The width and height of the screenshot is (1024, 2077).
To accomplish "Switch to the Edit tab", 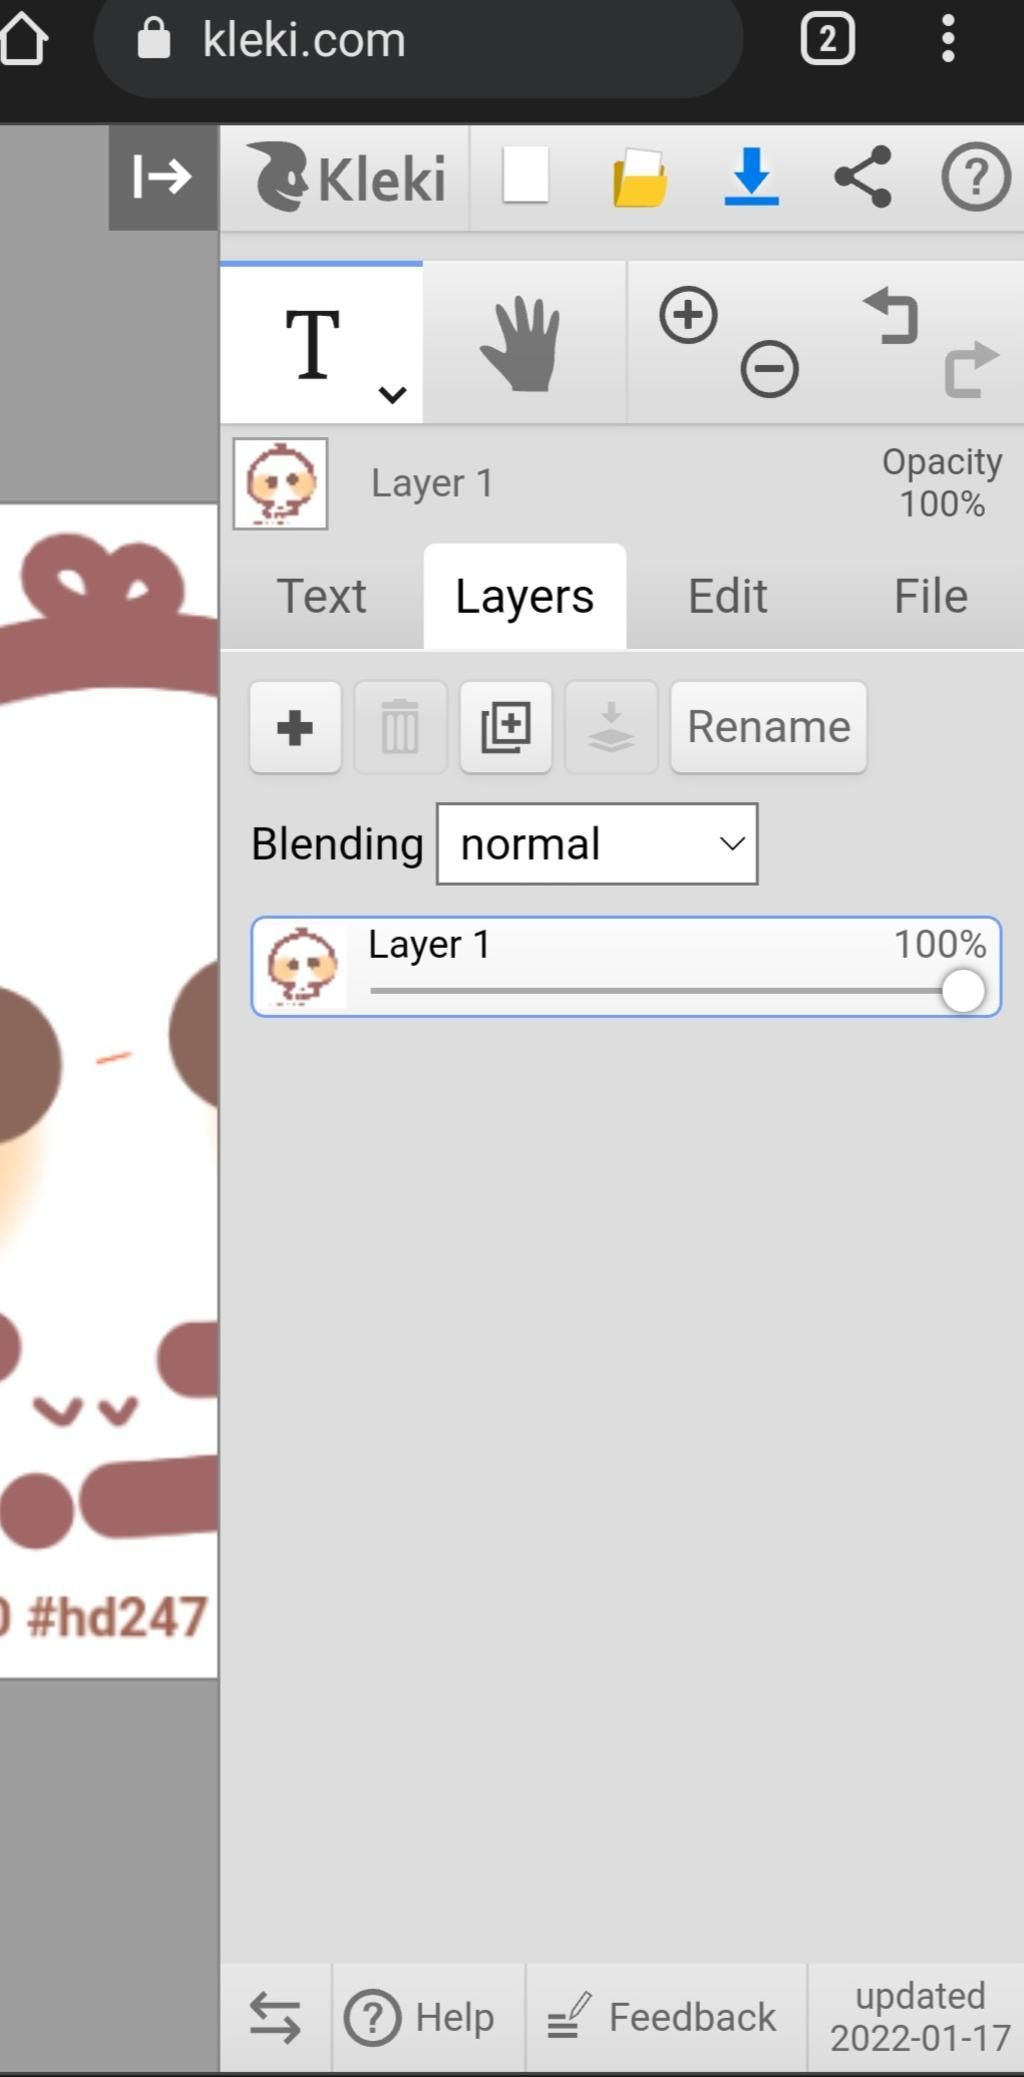I will click(727, 596).
